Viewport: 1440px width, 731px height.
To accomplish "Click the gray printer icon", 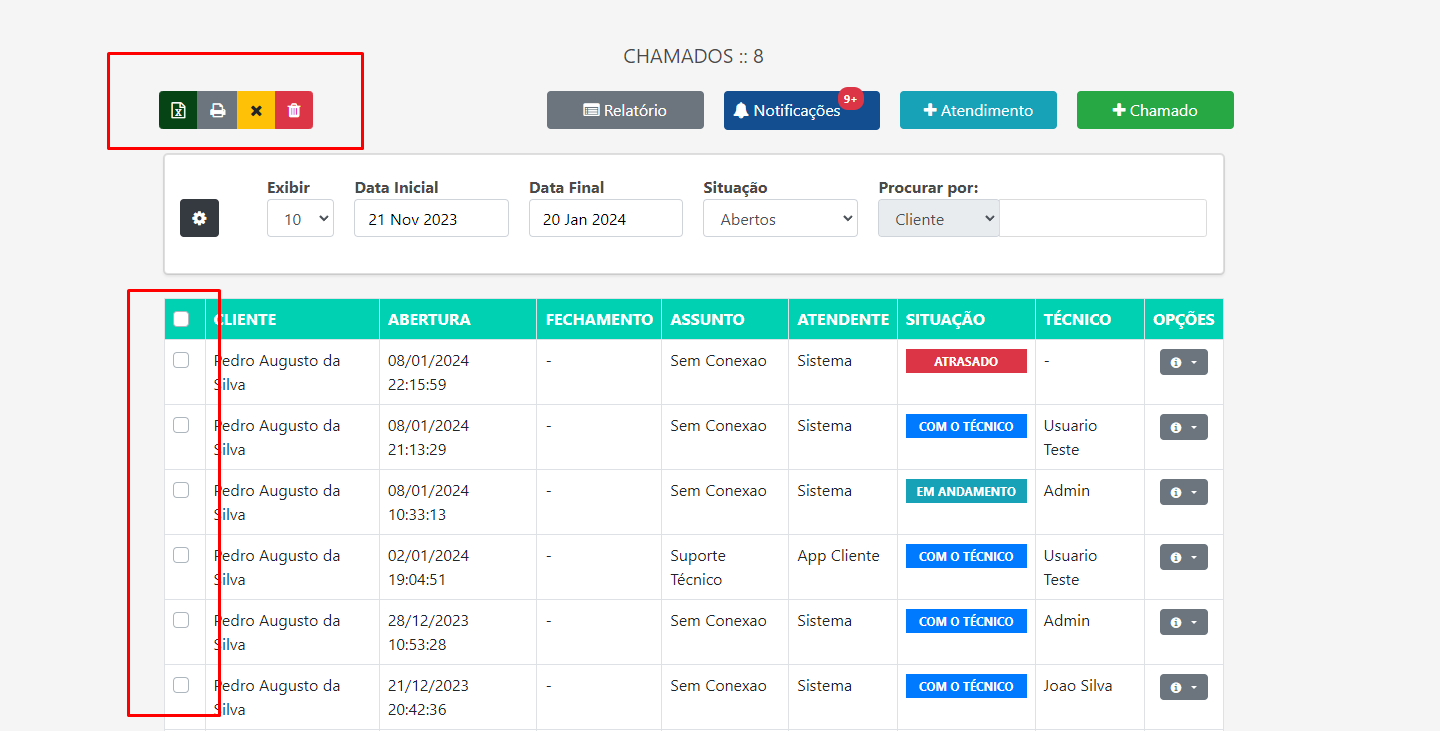I will [x=217, y=110].
